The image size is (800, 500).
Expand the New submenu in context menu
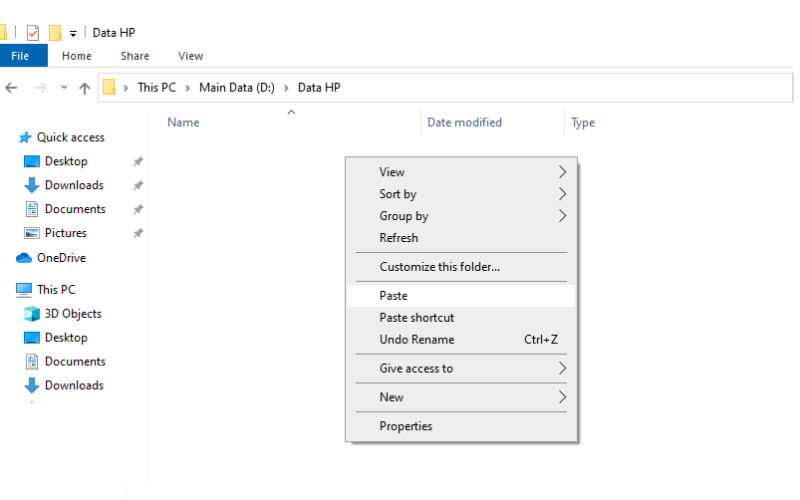[x=461, y=397]
